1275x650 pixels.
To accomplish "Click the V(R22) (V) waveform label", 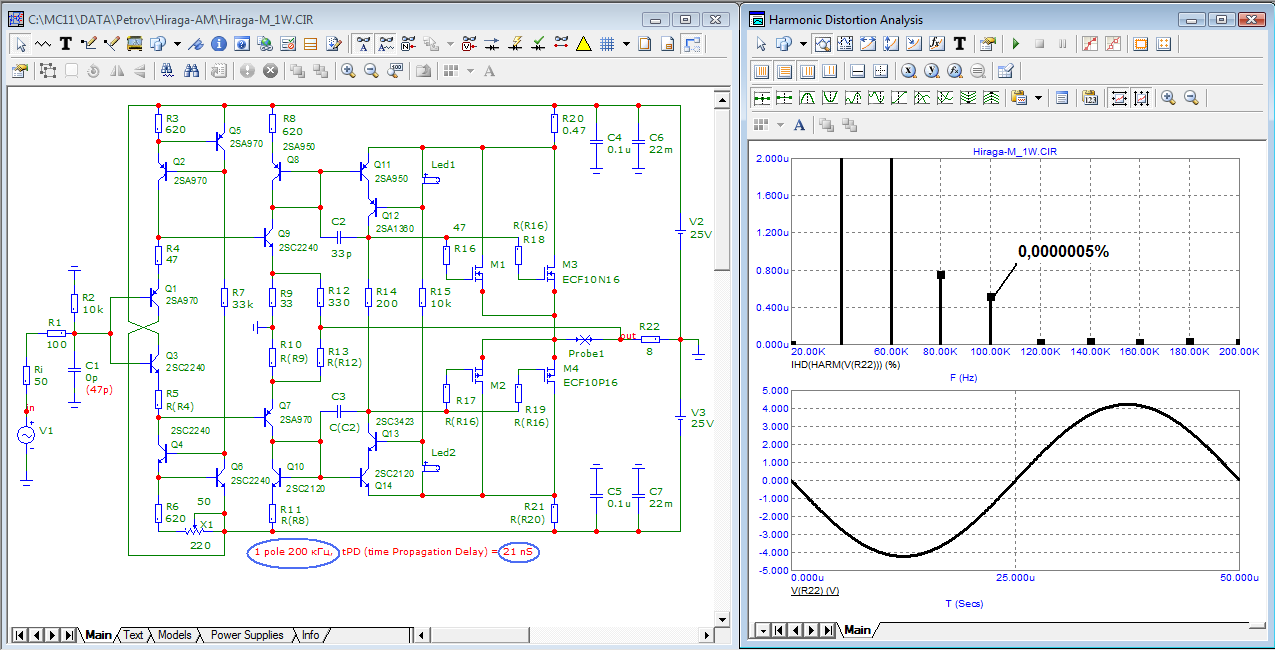I will coord(815,590).
